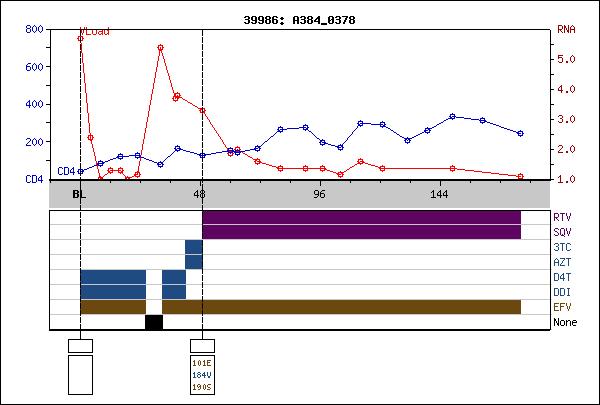The width and height of the screenshot is (600, 405).
Task: Click the first D4T treatment block
Action: tap(113, 277)
